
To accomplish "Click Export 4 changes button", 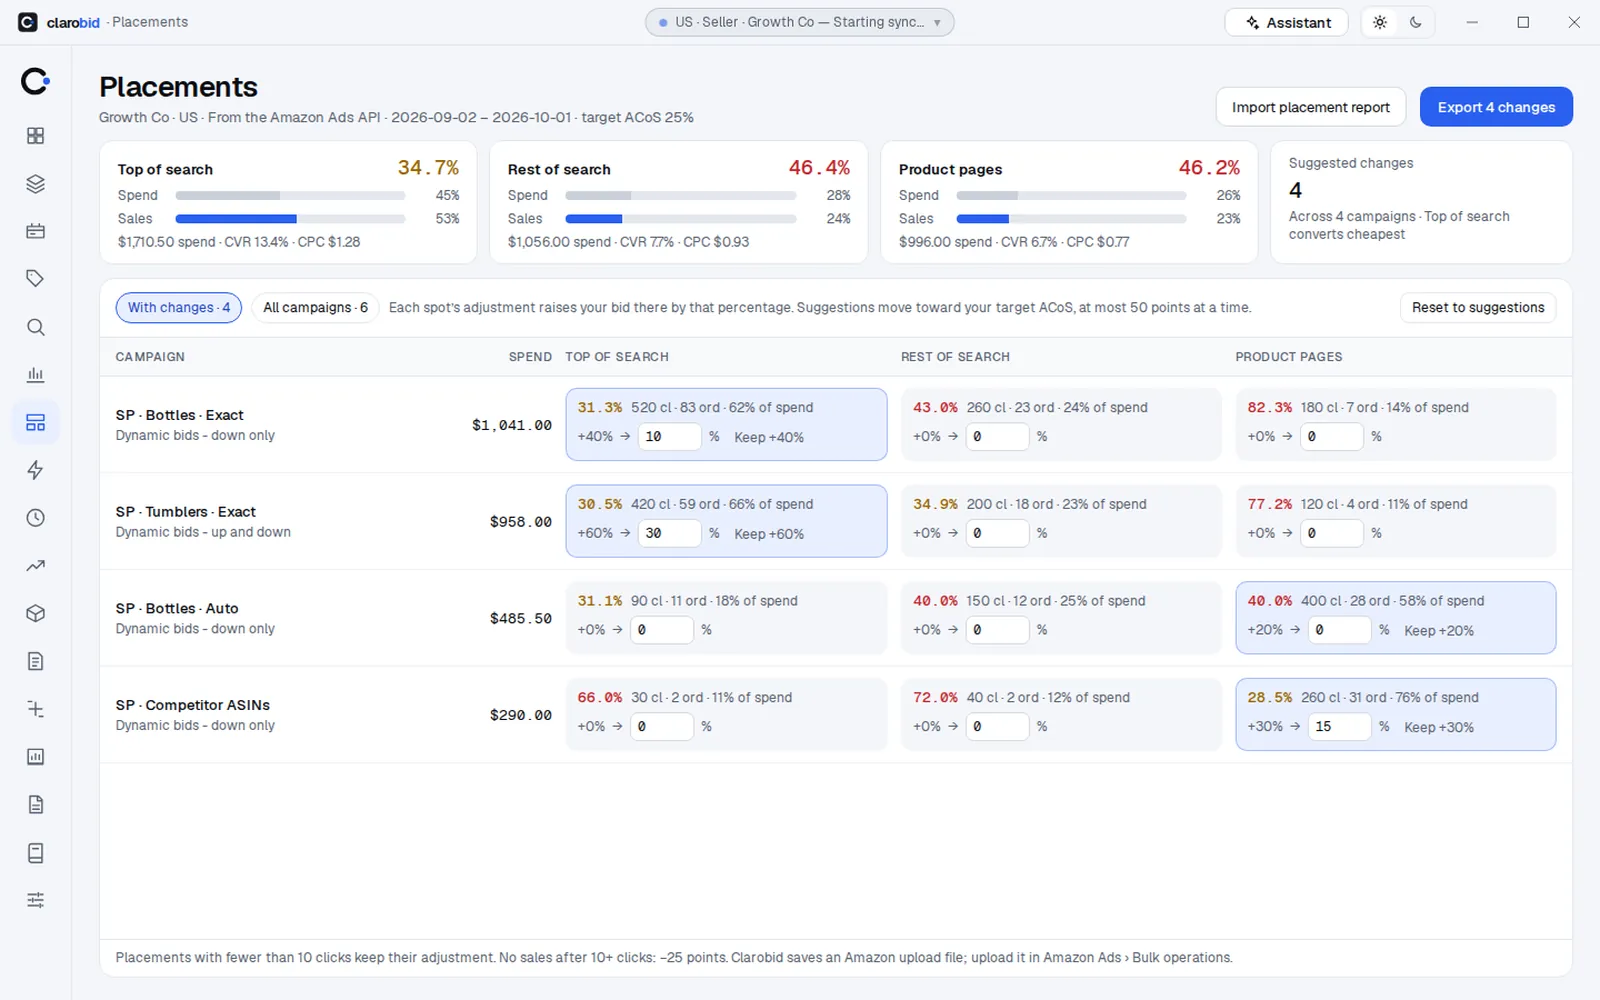I will tap(1496, 107).
